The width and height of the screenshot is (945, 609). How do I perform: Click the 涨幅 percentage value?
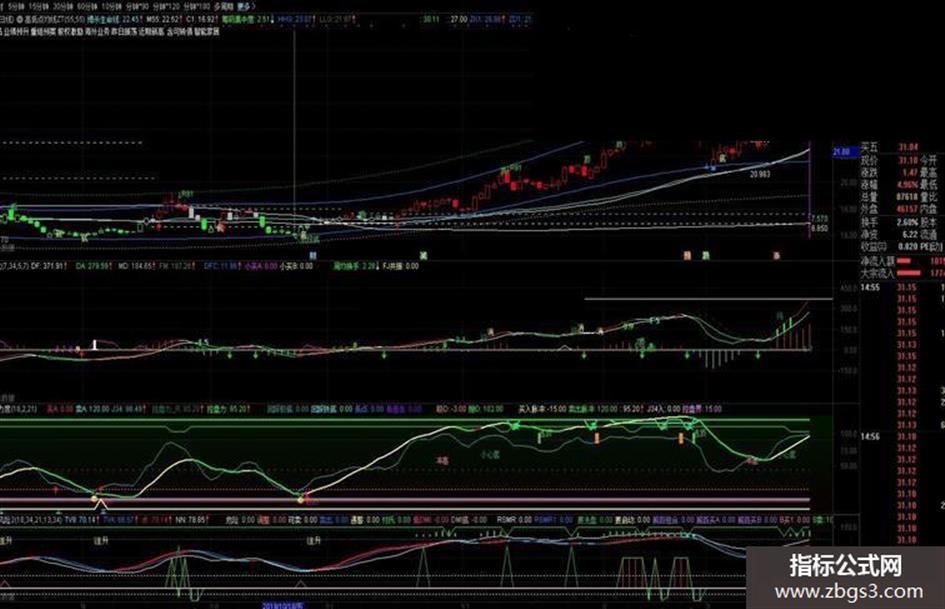907,185
